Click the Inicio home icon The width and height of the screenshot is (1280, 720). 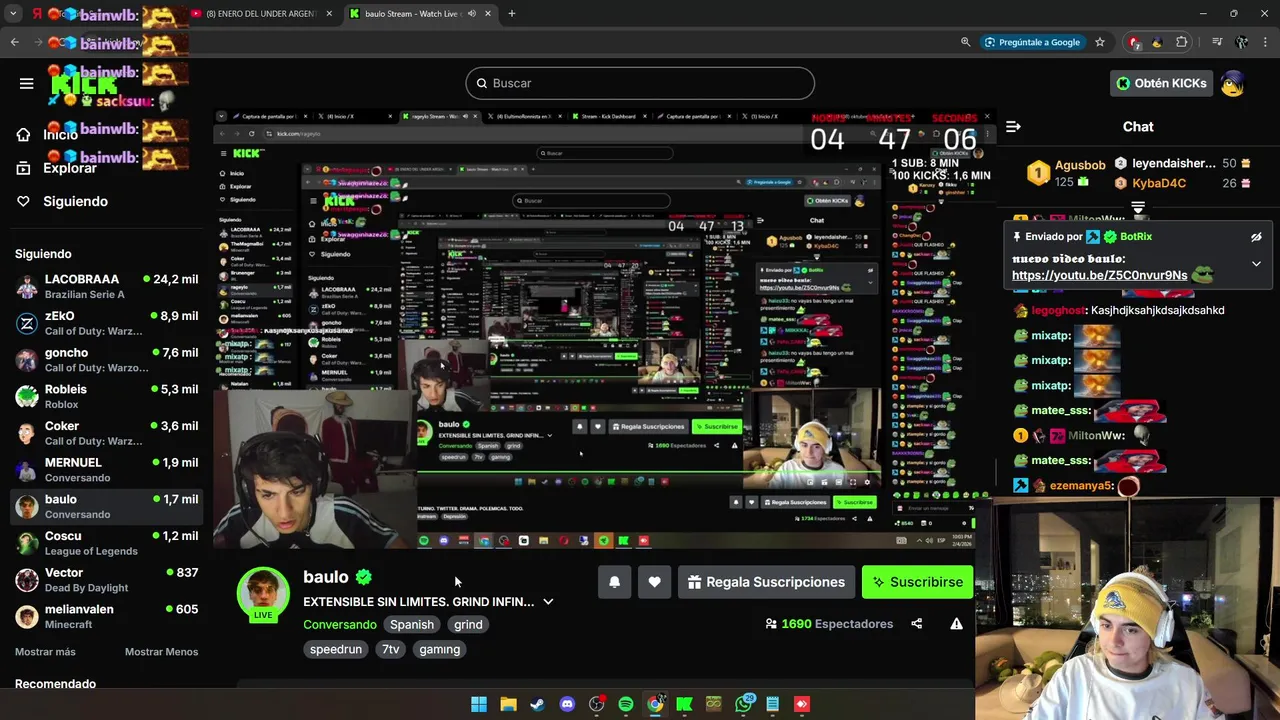23,135
